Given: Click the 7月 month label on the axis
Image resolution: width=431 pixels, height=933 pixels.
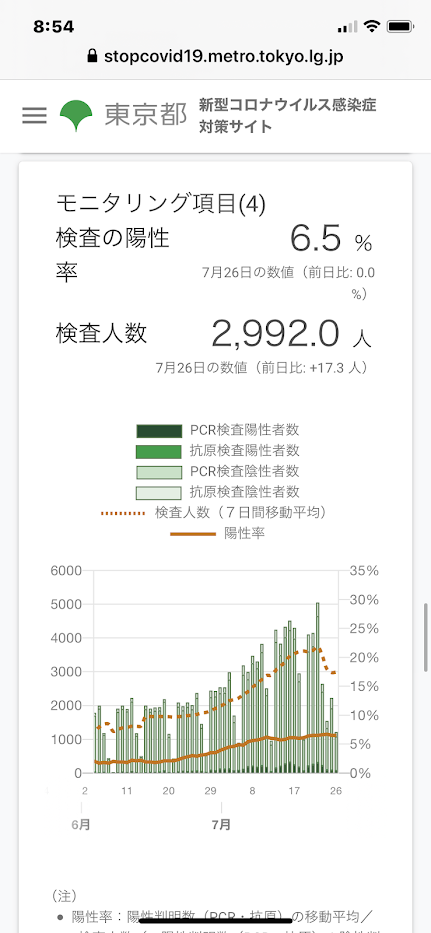Looking at the screenshot, I should click(221, 825).
